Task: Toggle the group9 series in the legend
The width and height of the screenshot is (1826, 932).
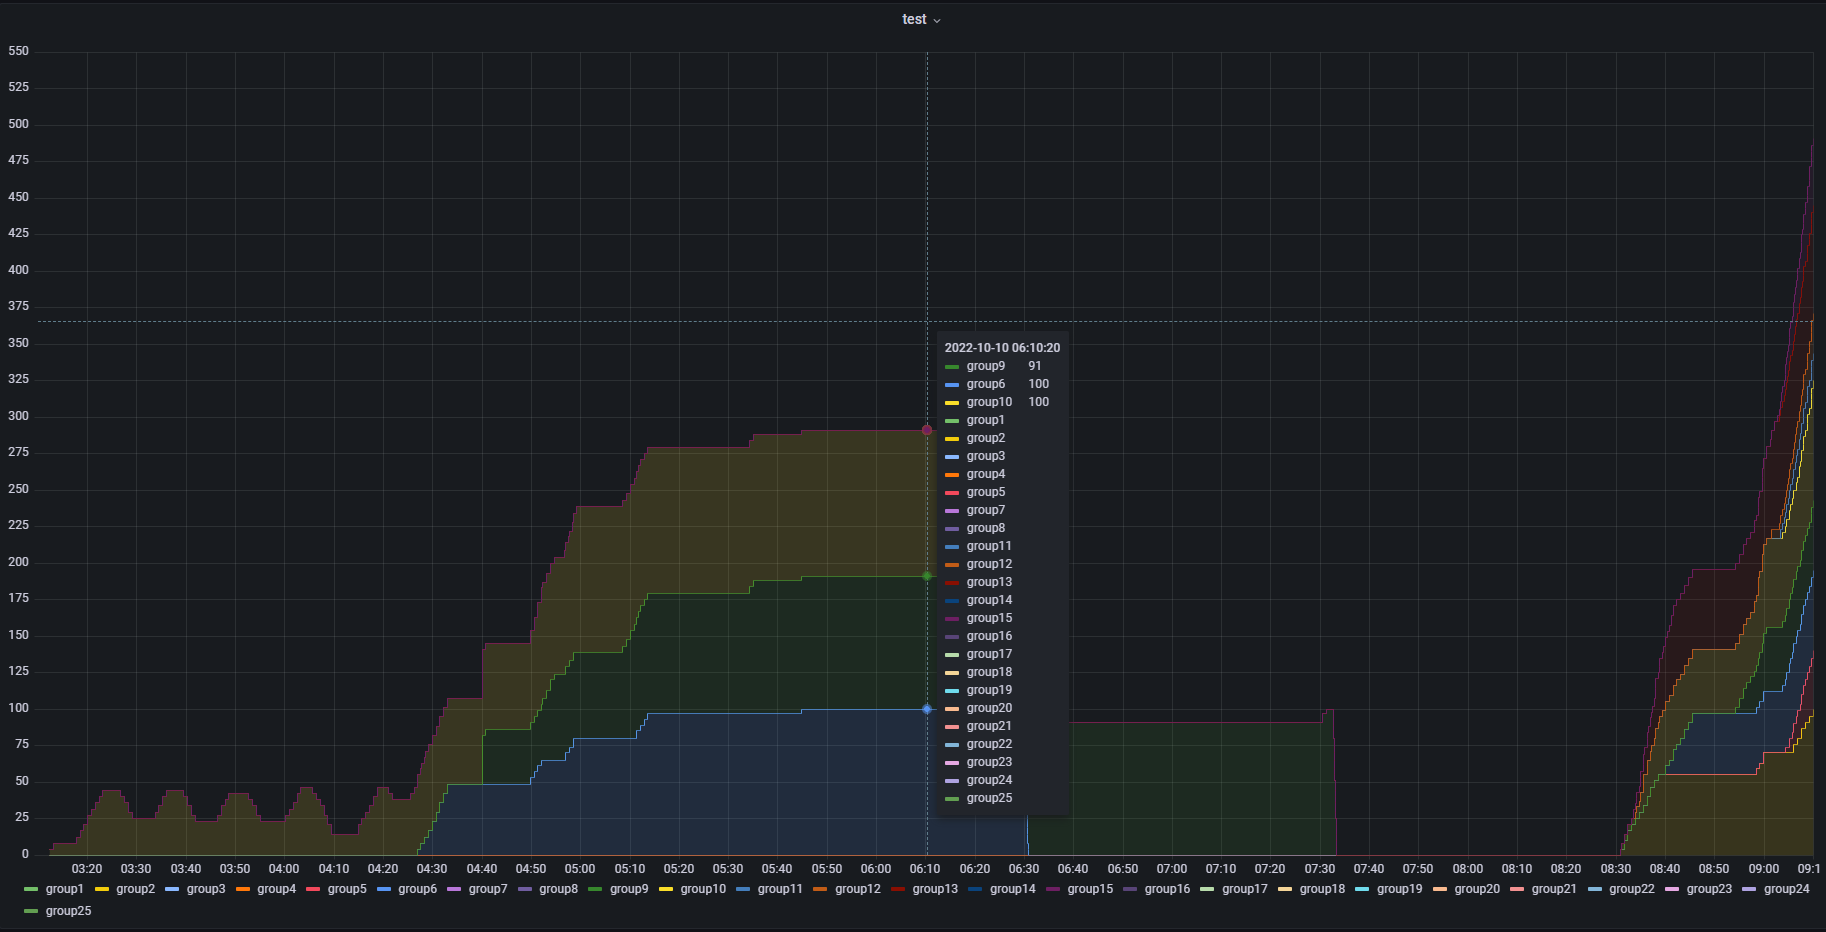Action: (630, 889)
